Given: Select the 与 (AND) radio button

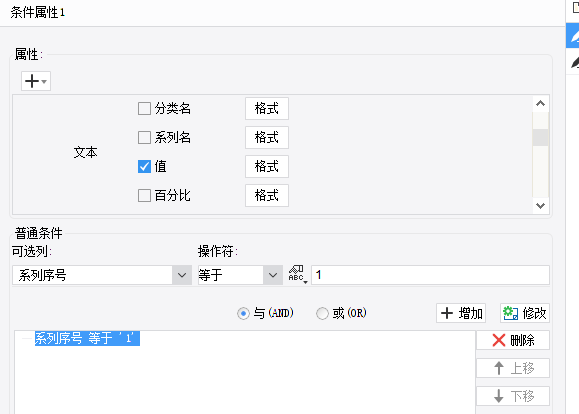Looking at the screenshot, I should pos(243,314).
